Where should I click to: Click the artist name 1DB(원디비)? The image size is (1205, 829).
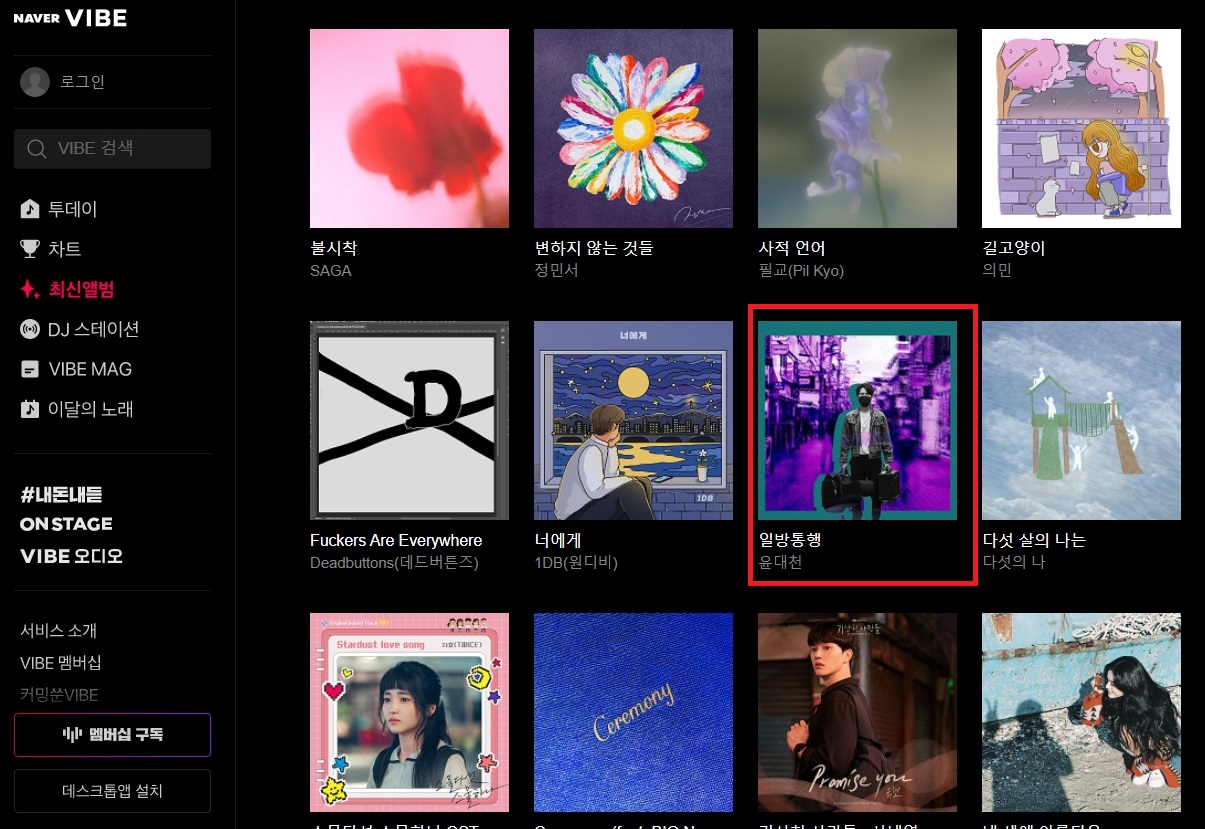coord(576,563)
